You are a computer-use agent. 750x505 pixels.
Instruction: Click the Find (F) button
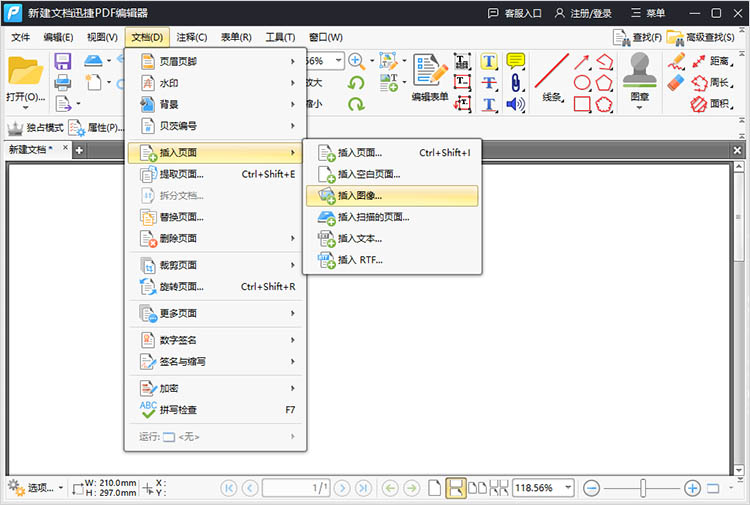pyautogui.click(x=638, y=37)
